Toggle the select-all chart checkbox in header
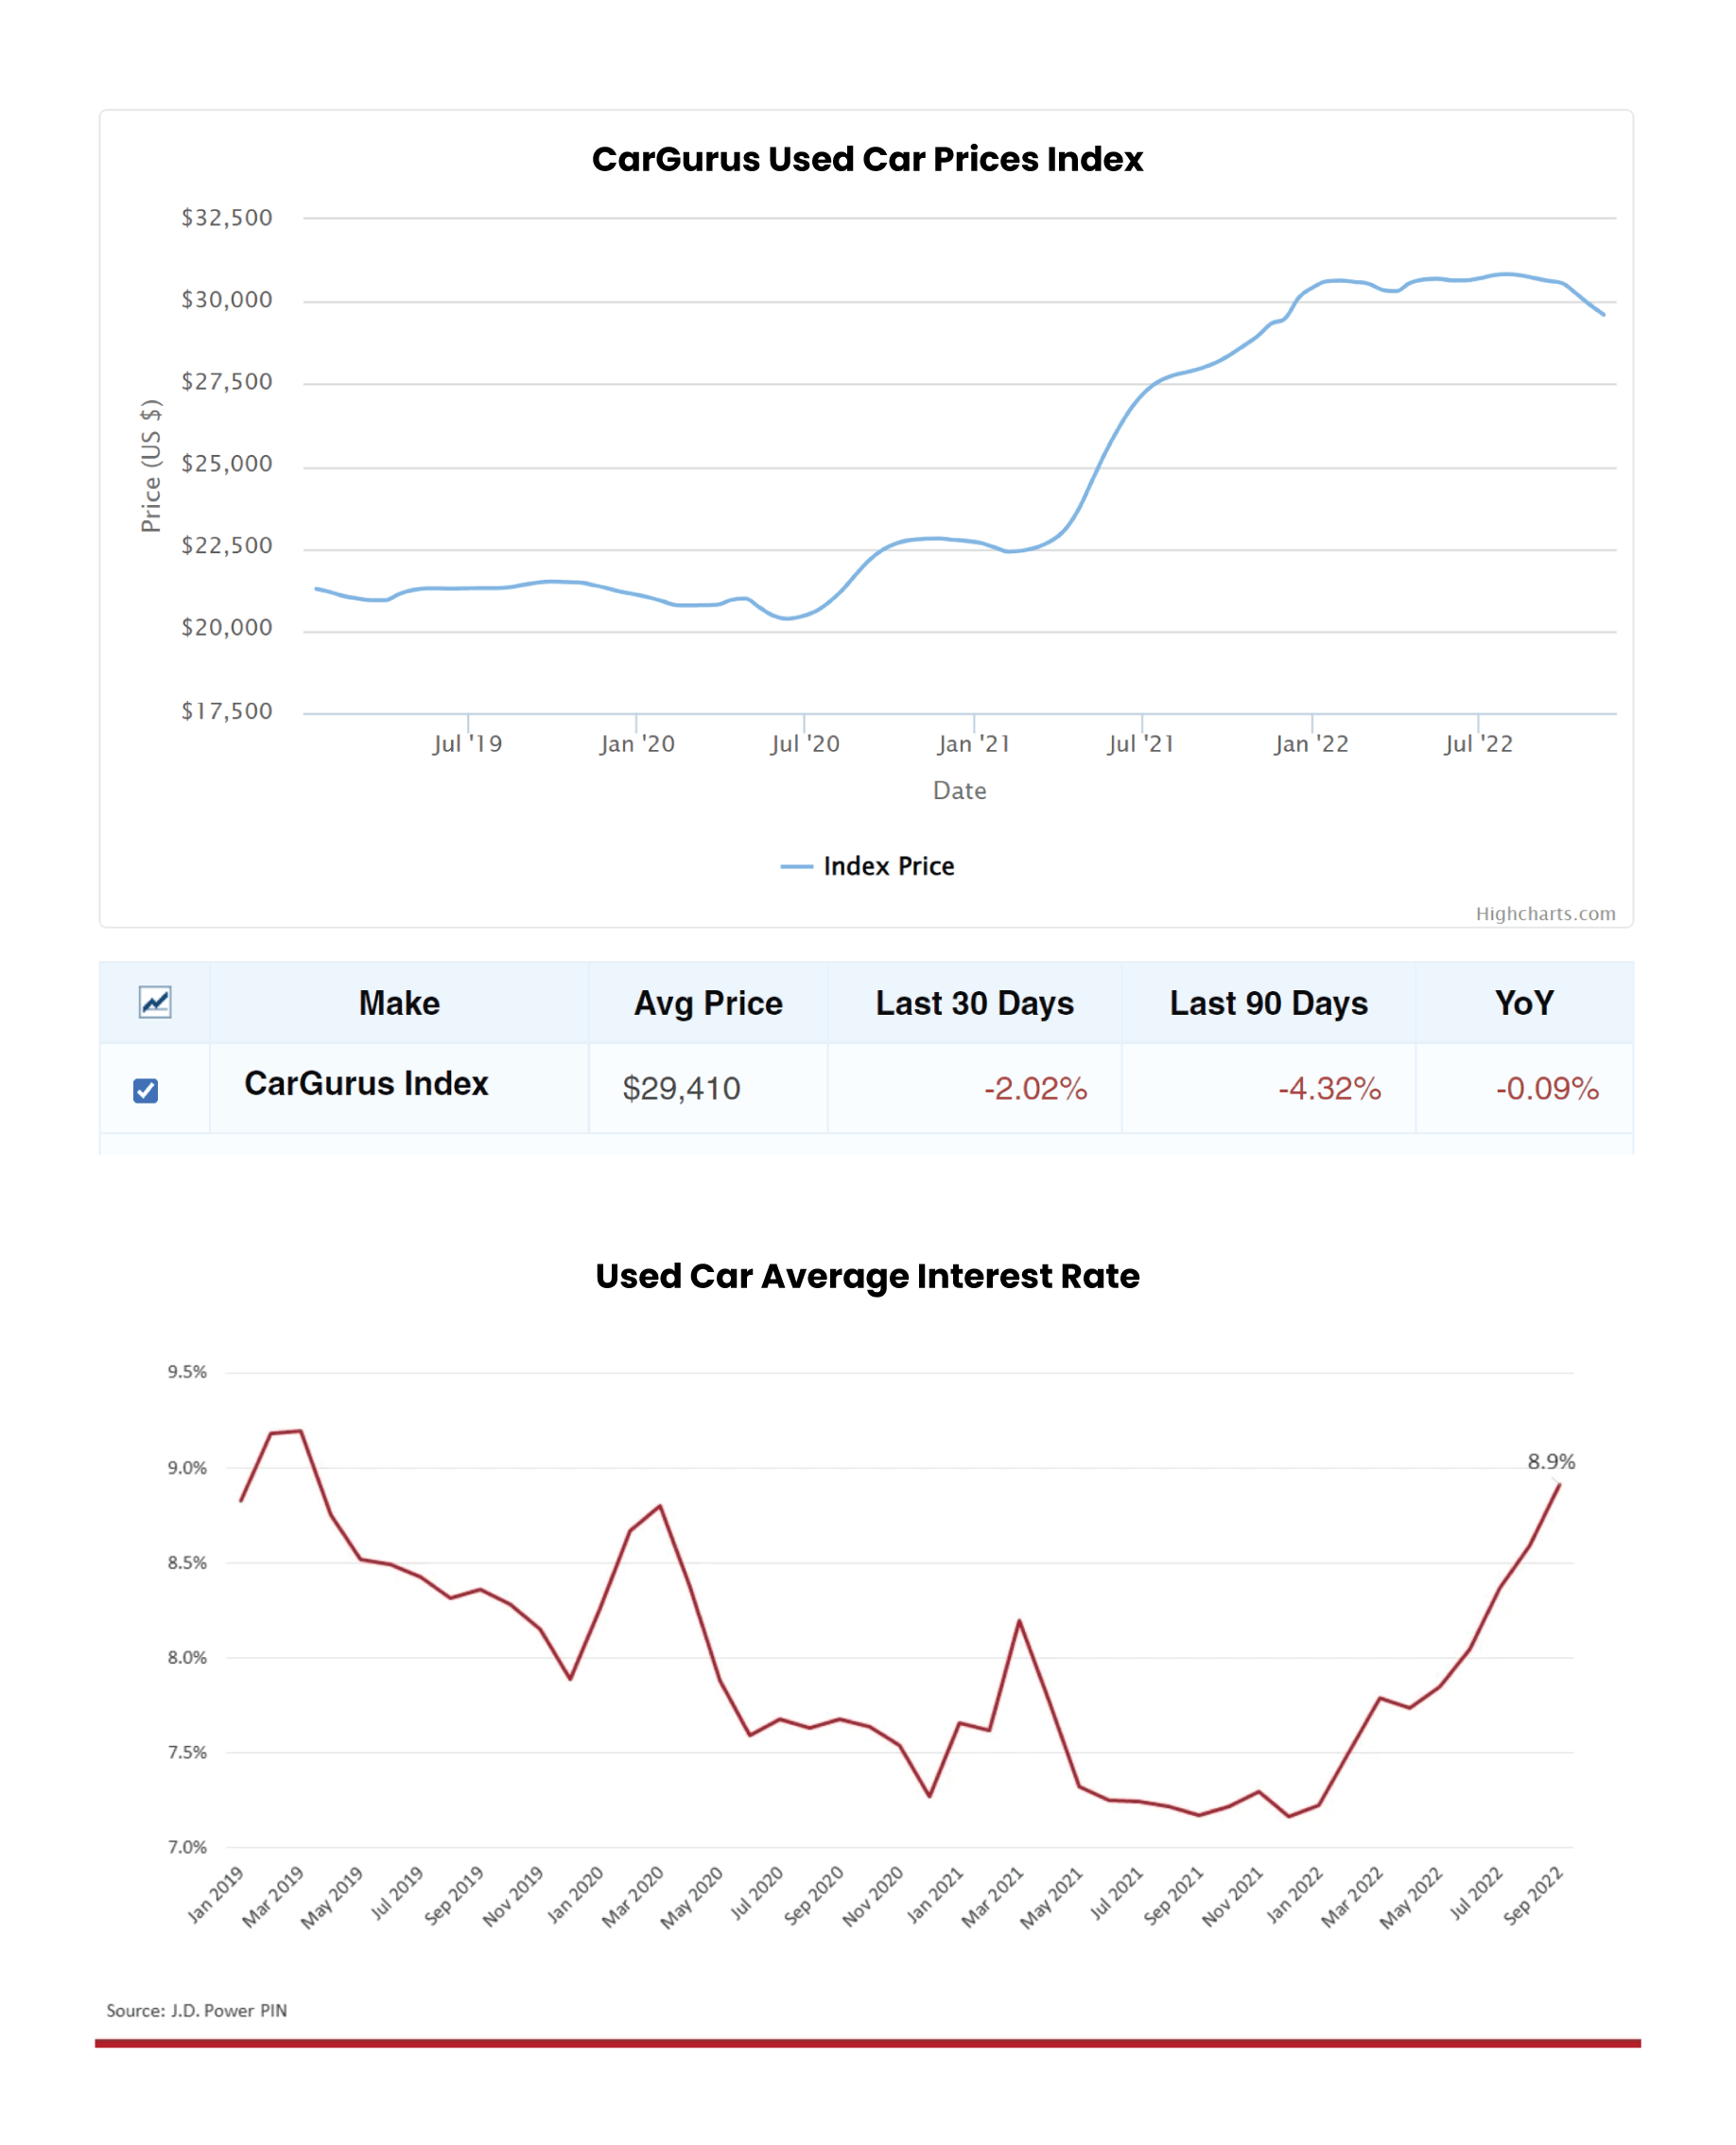 coord(154,1003)
